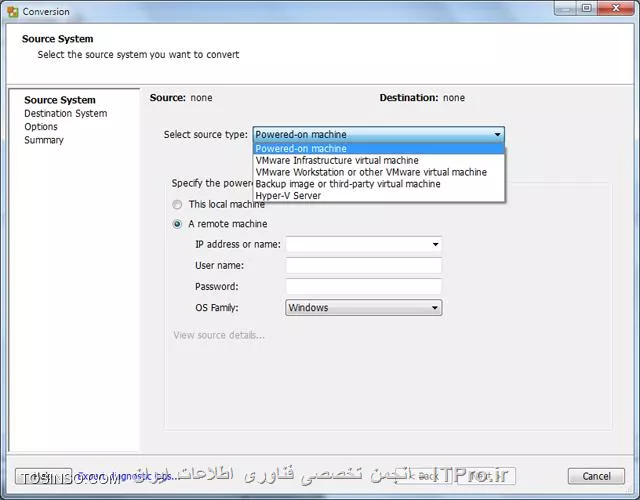This screenshot has height=500, width=640.
Task: Choose 'VMware Workstation or other VMware virtual machine'
Action: pos(379,172)
